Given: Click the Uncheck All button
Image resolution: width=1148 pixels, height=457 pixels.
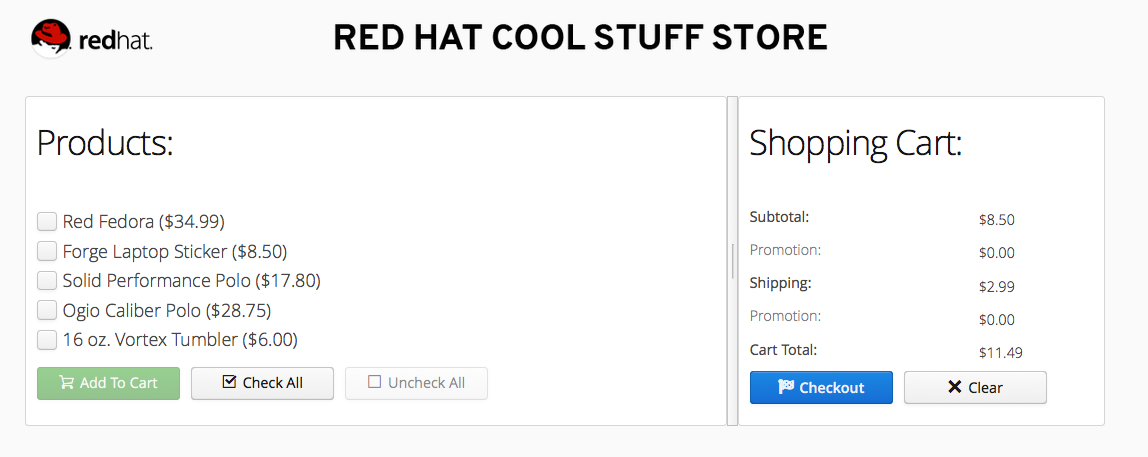Looking at the screenshot, I should [416, 383].
